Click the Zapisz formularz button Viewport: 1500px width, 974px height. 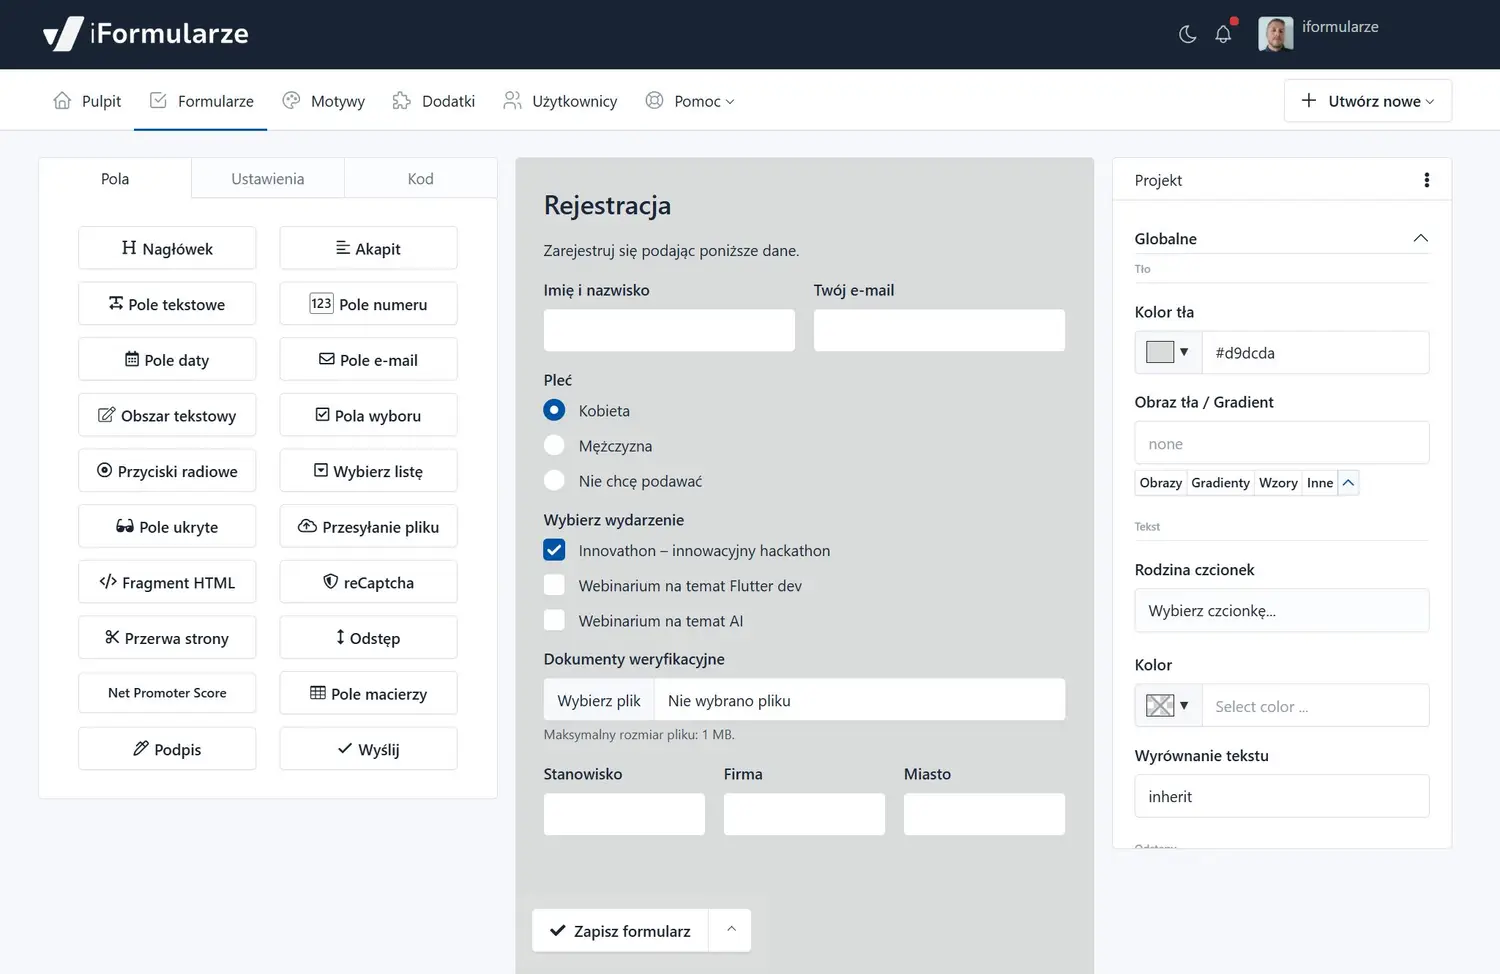tap(620, 931)
